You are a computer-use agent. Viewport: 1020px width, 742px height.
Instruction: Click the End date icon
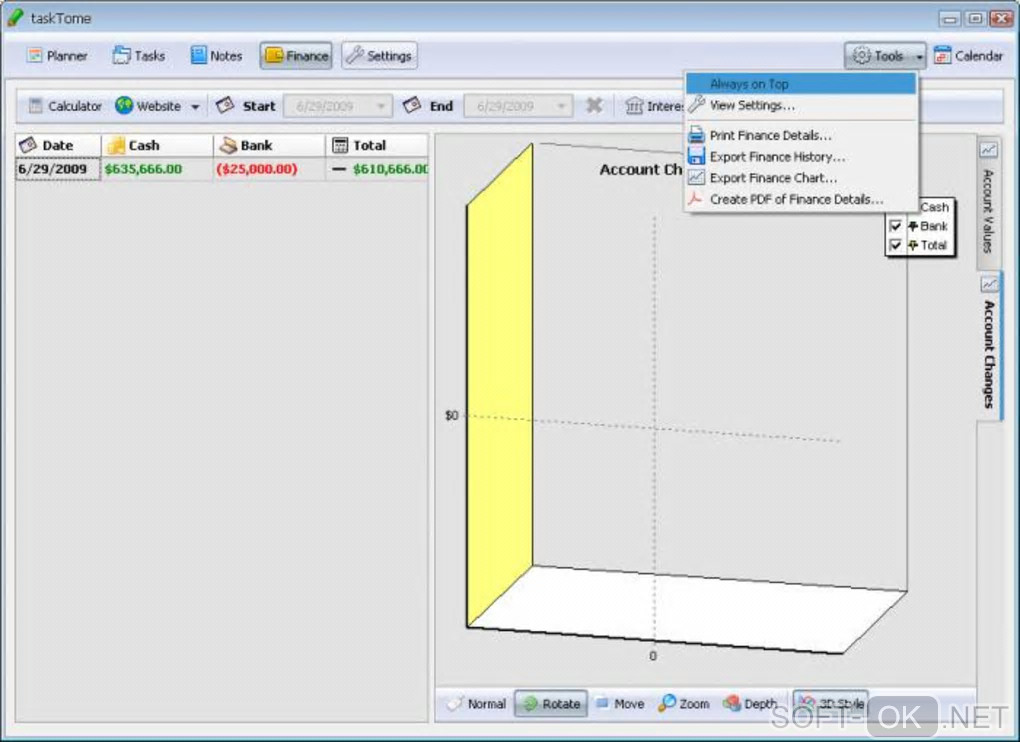tap(412, 105)
